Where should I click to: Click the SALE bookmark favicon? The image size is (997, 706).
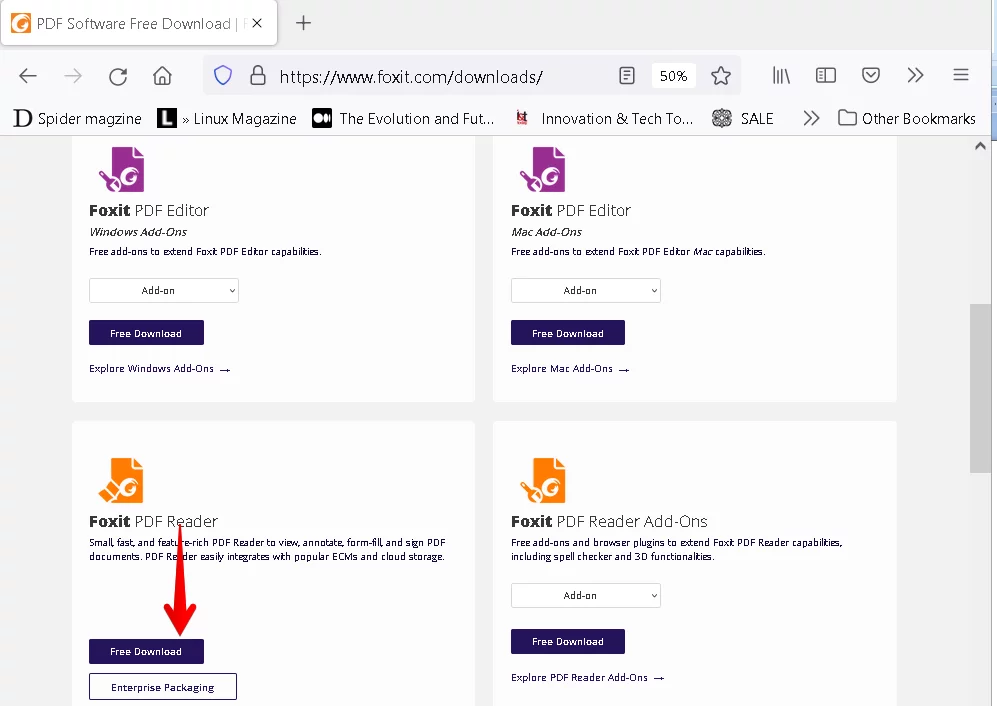coord(722,118)
